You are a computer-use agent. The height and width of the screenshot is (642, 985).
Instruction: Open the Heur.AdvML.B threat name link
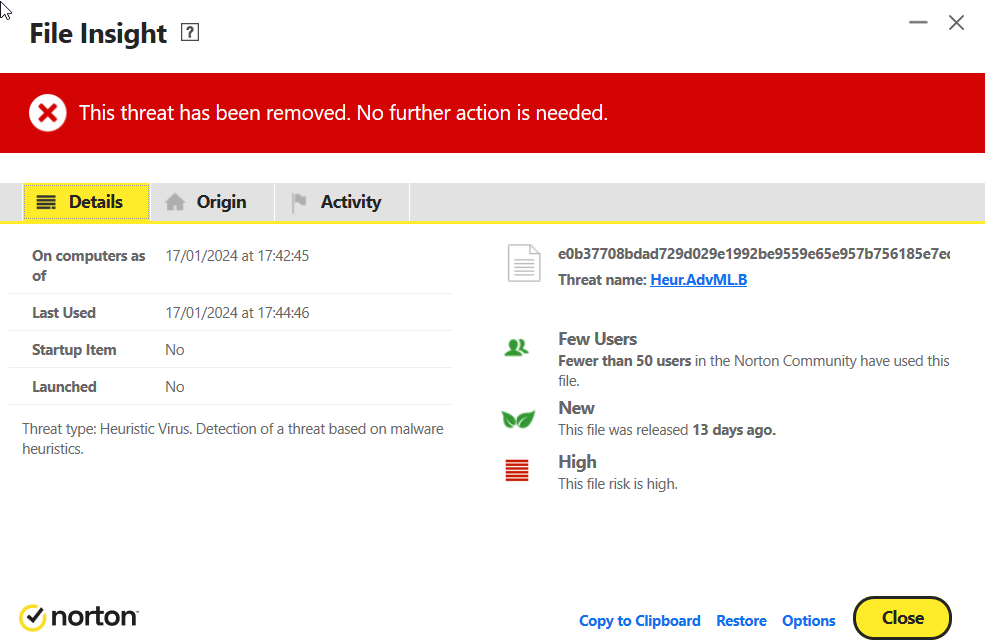pos(698,280)
